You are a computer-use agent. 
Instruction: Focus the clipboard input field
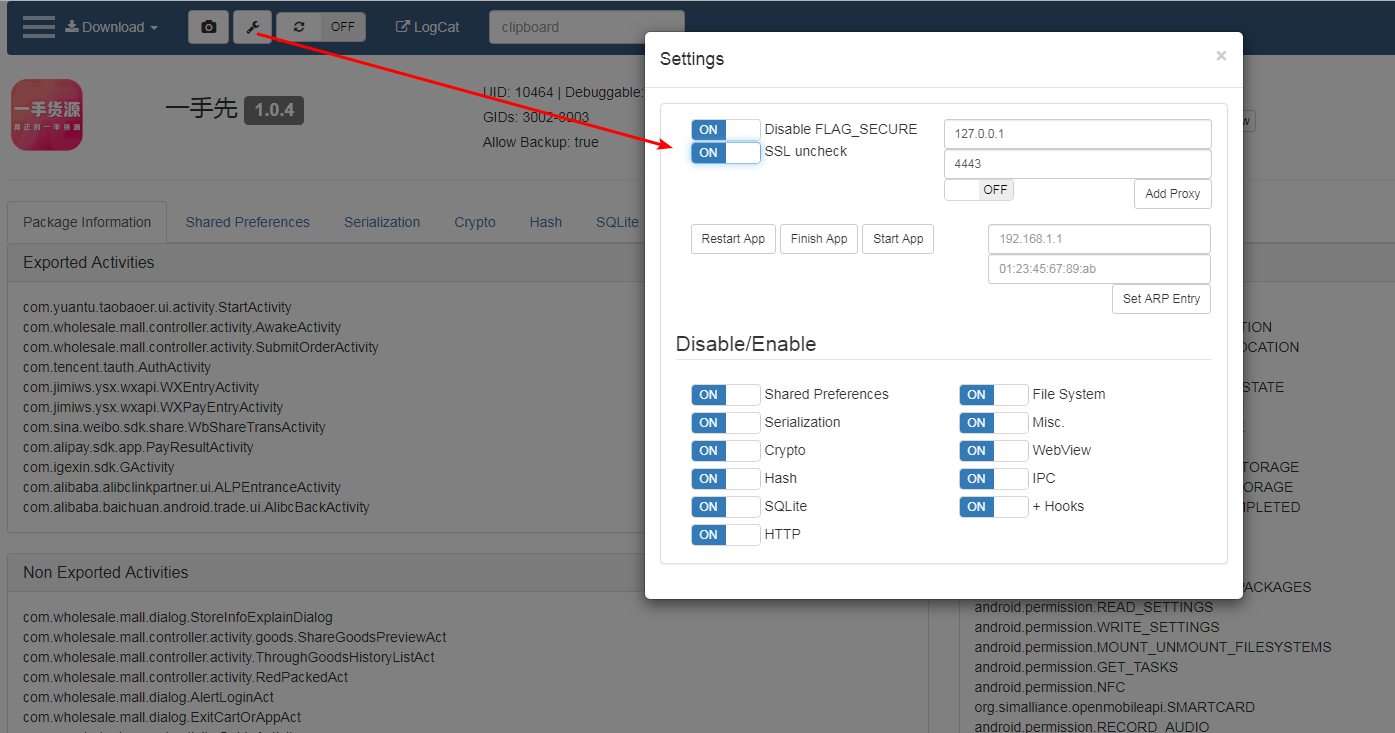[587, 27]
